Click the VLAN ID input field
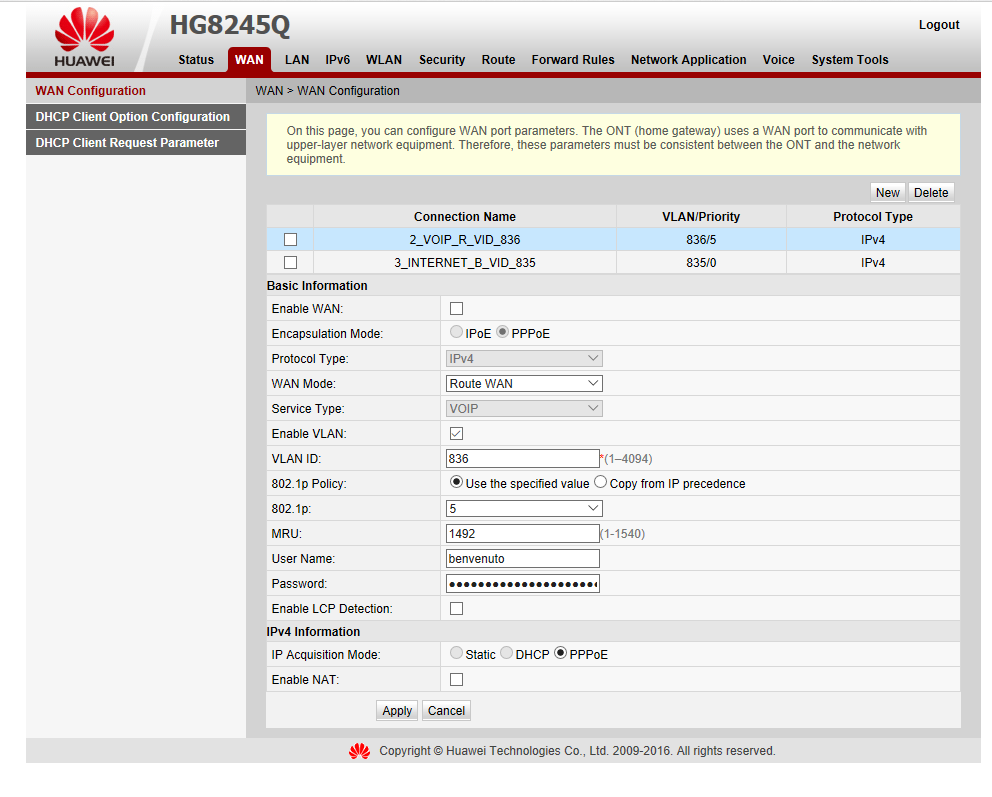992x797 pixels. [x=523, y=459]
